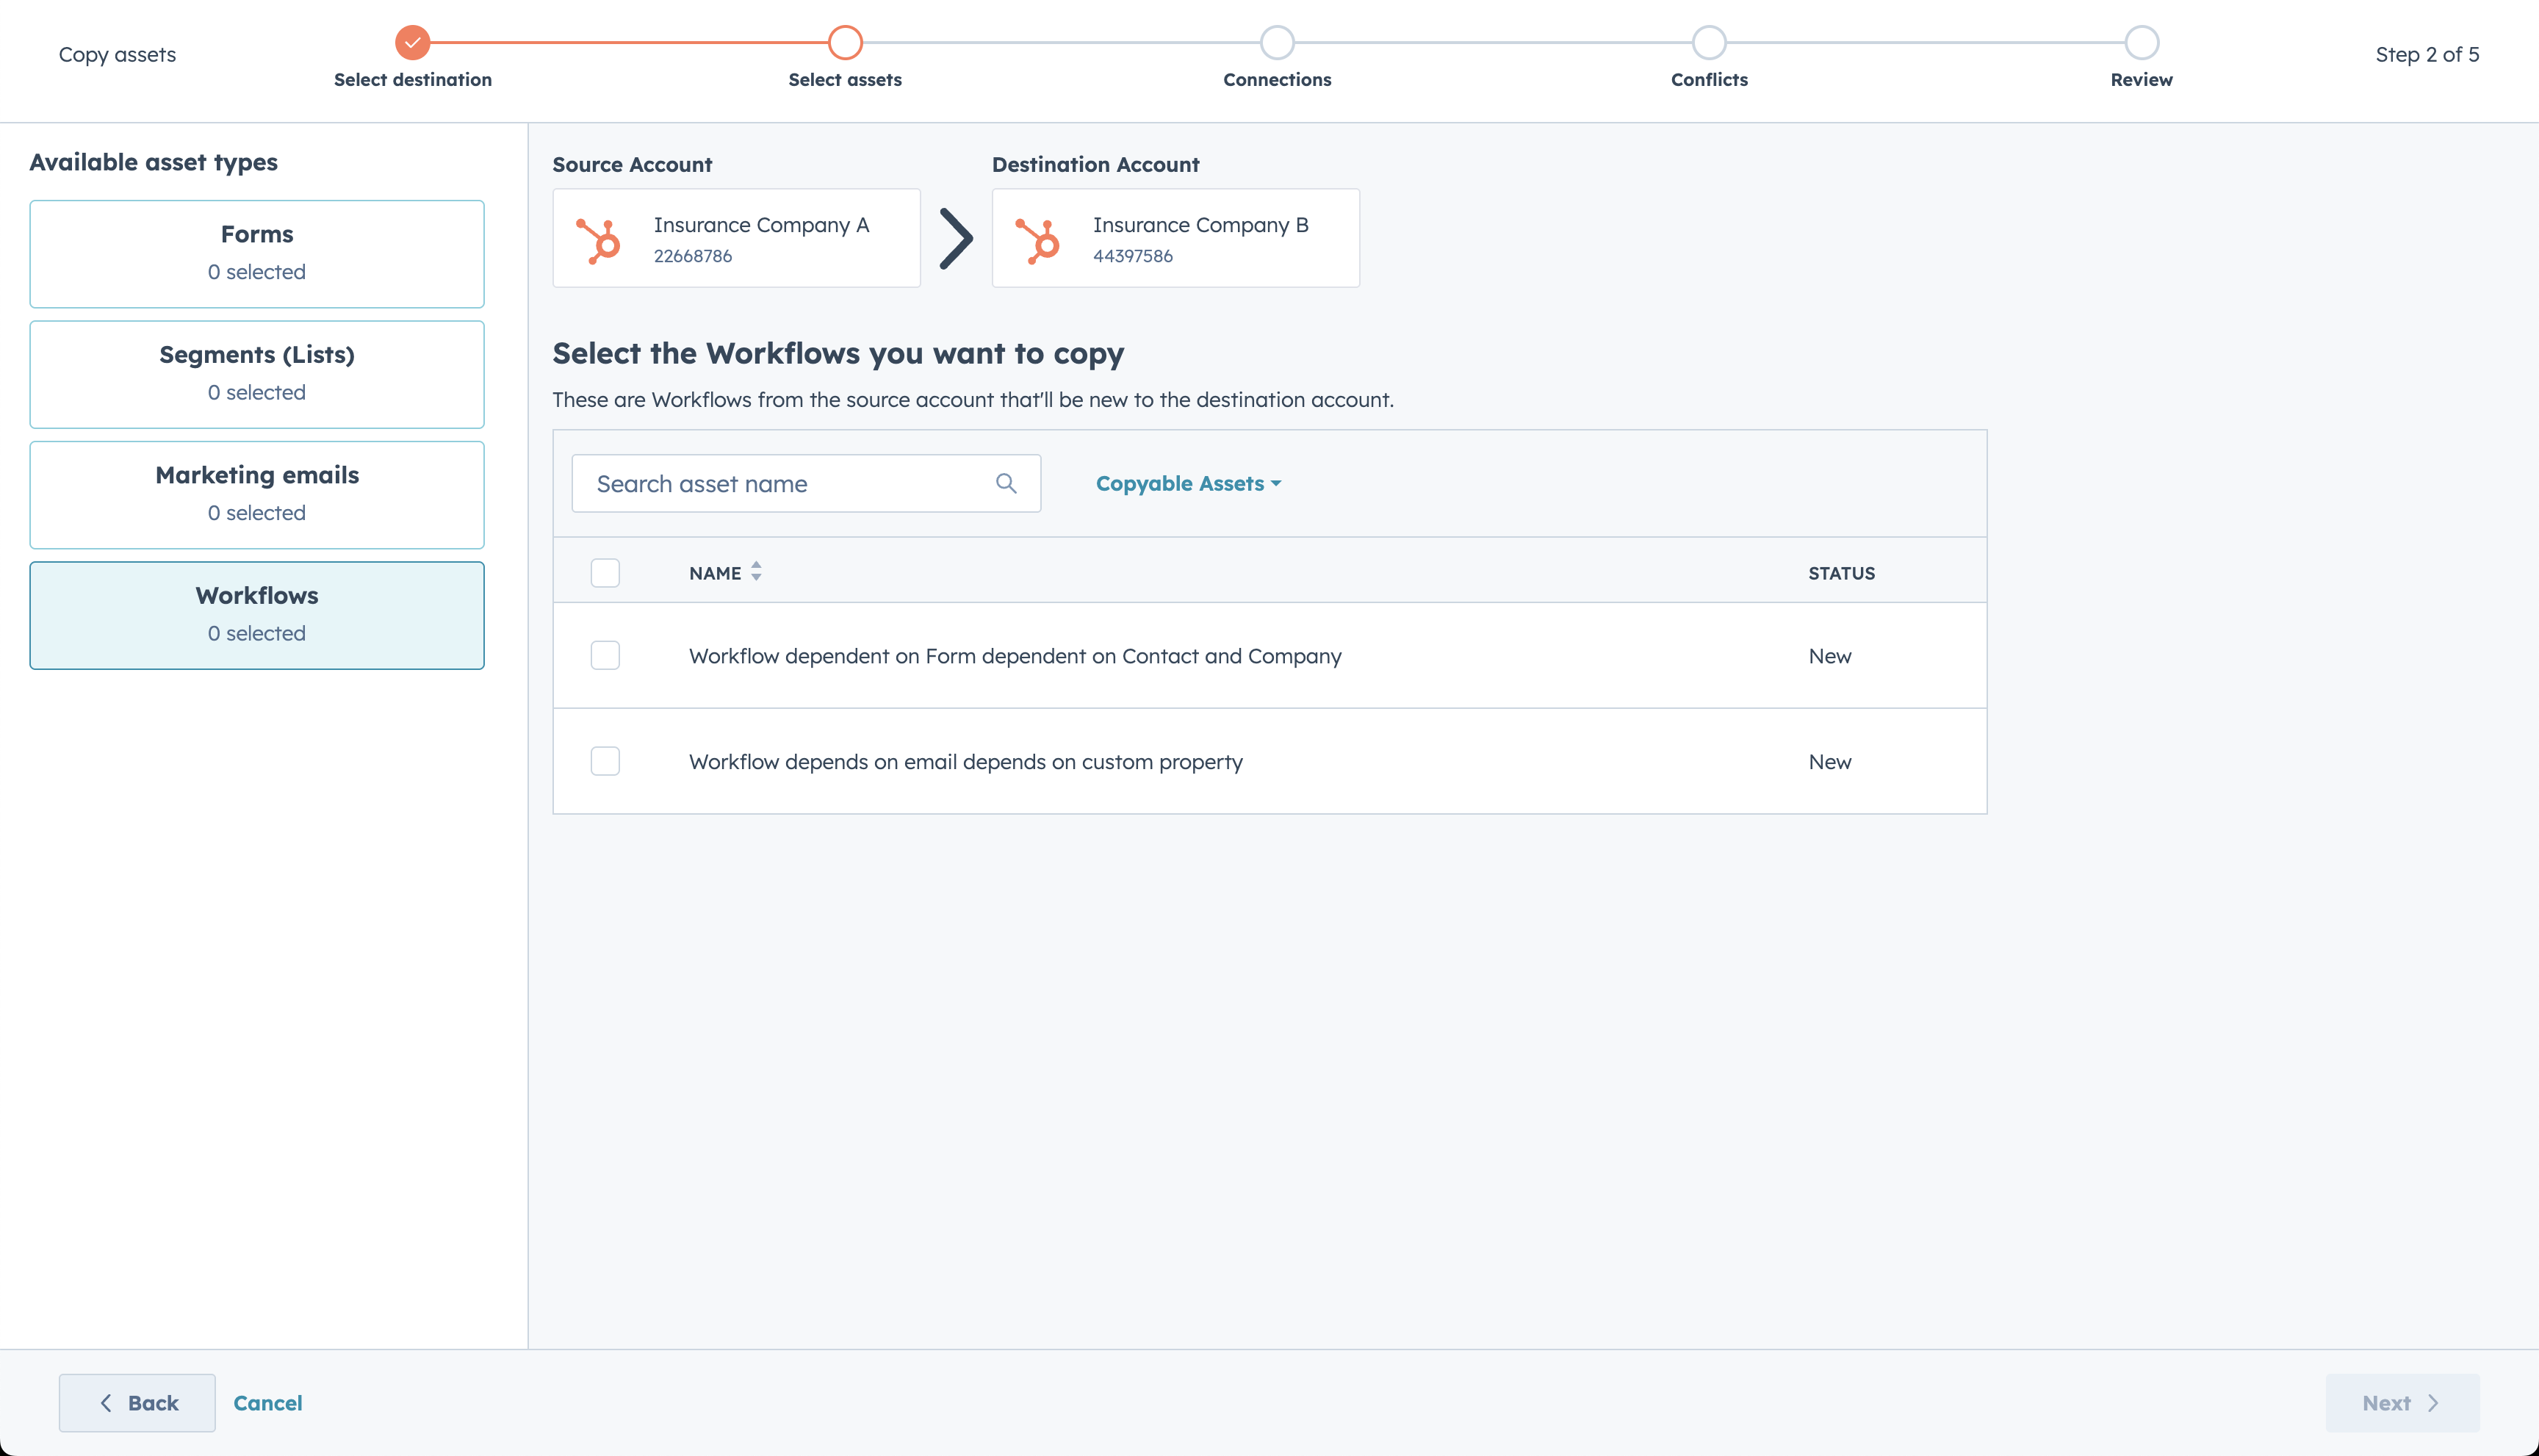Check the workflow dependent on Form checkbox

[605, 656]
